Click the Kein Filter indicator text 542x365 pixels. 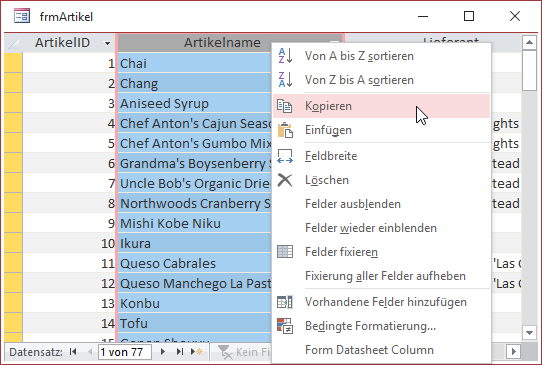coord(252,352)
